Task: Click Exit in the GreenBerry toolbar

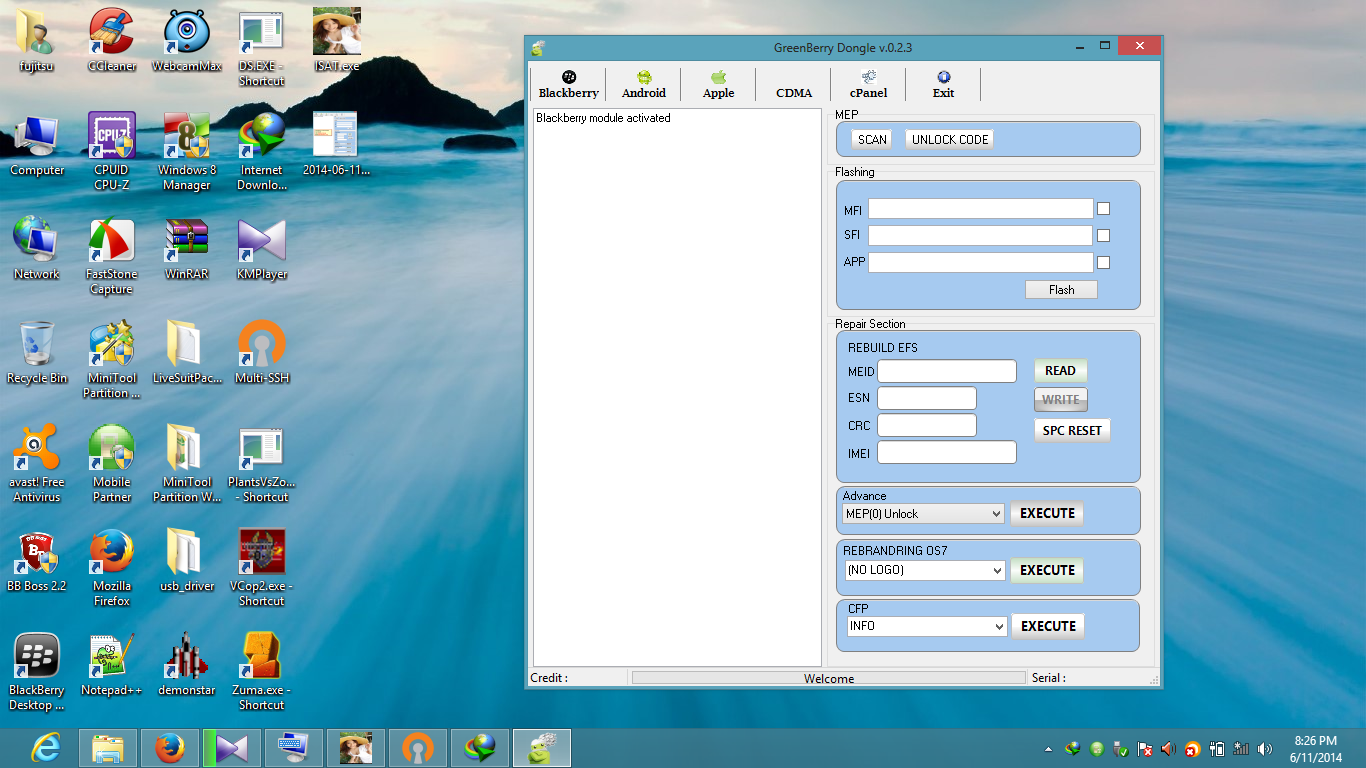Action: pyautogui.click(x=943, y=85)
